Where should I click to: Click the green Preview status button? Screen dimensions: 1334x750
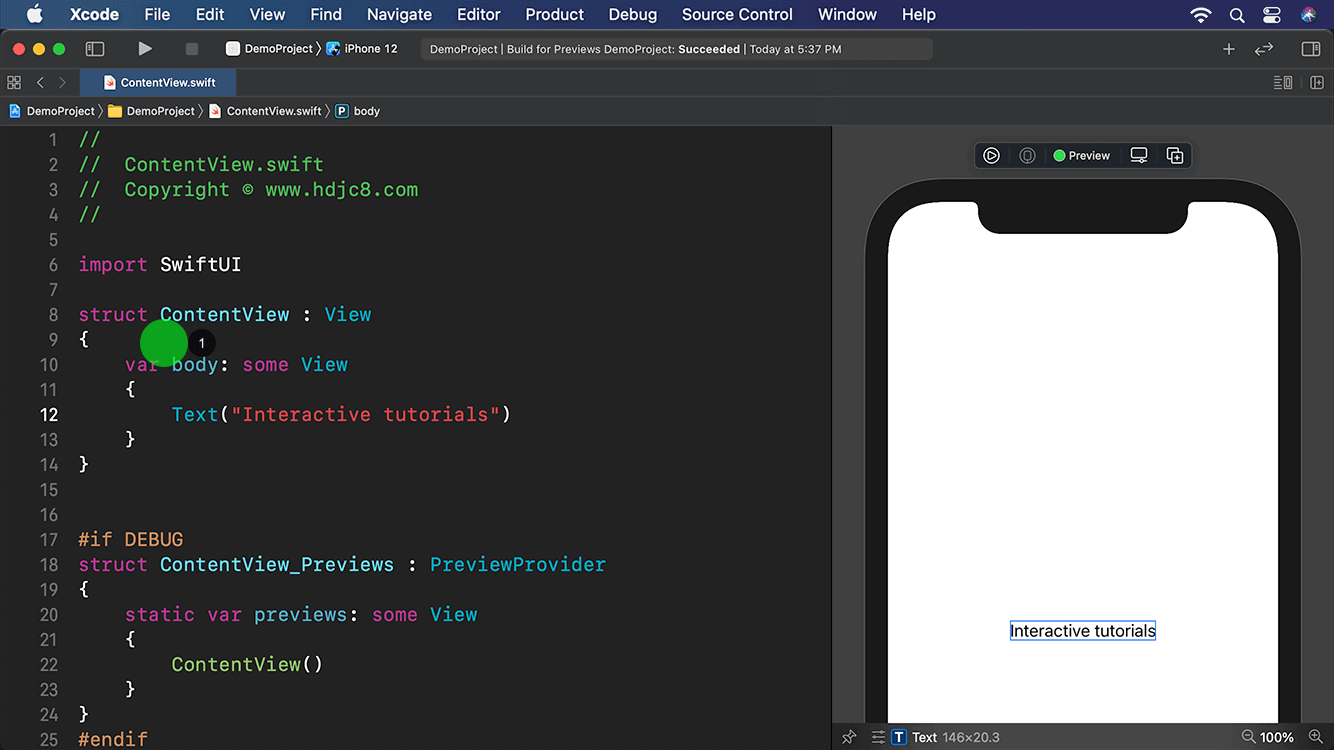pos(1081,155)
